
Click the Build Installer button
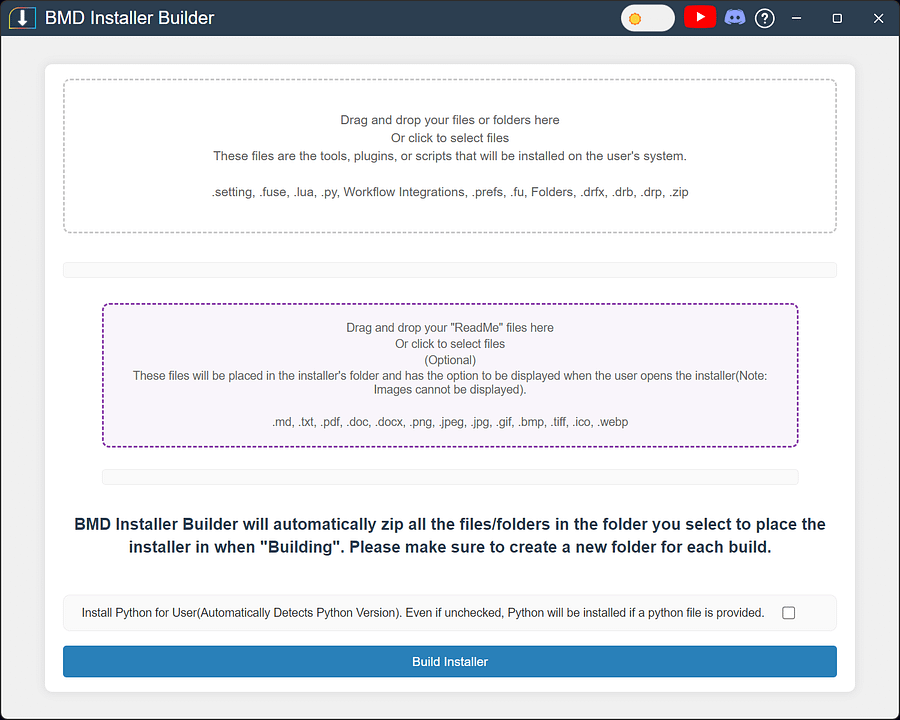[x=450, y=661]
